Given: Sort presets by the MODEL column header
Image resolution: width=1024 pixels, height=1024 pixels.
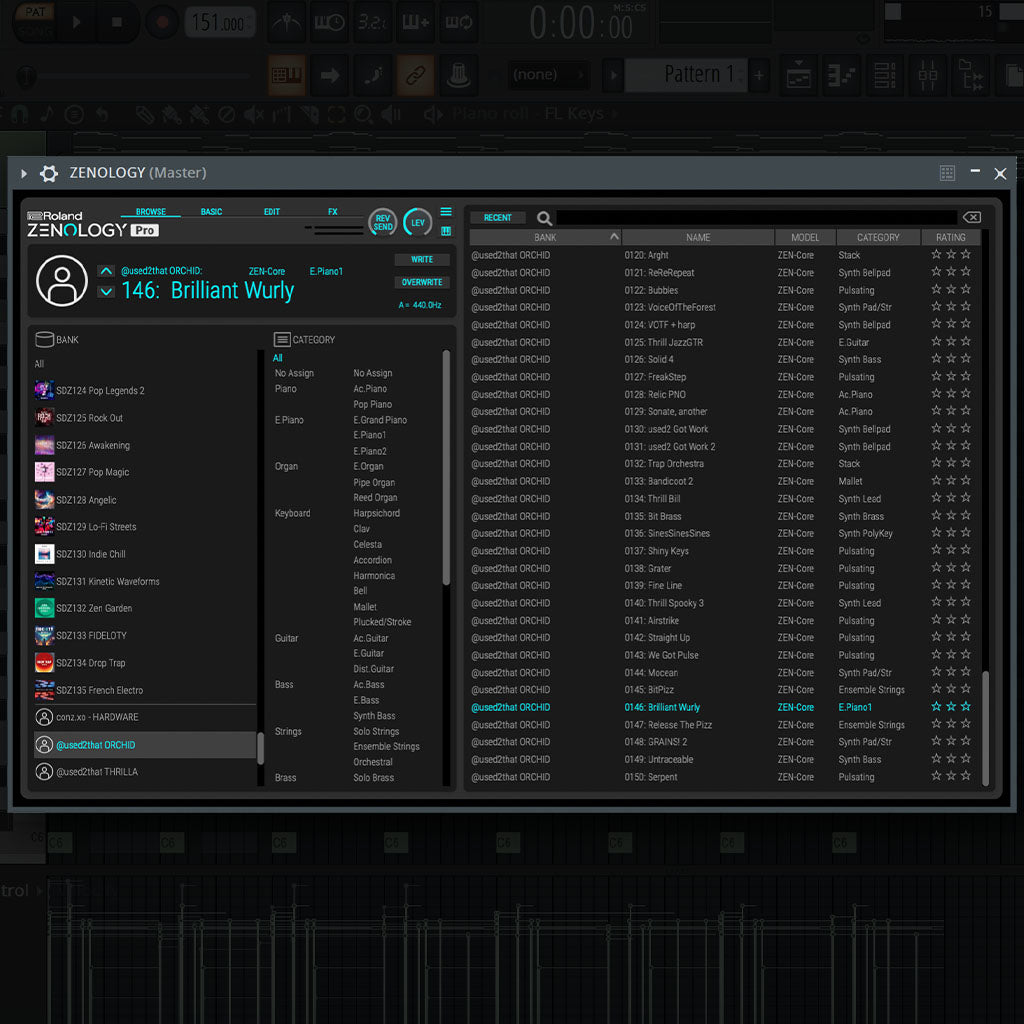Looking at the screenshot, I should (805, 238).
